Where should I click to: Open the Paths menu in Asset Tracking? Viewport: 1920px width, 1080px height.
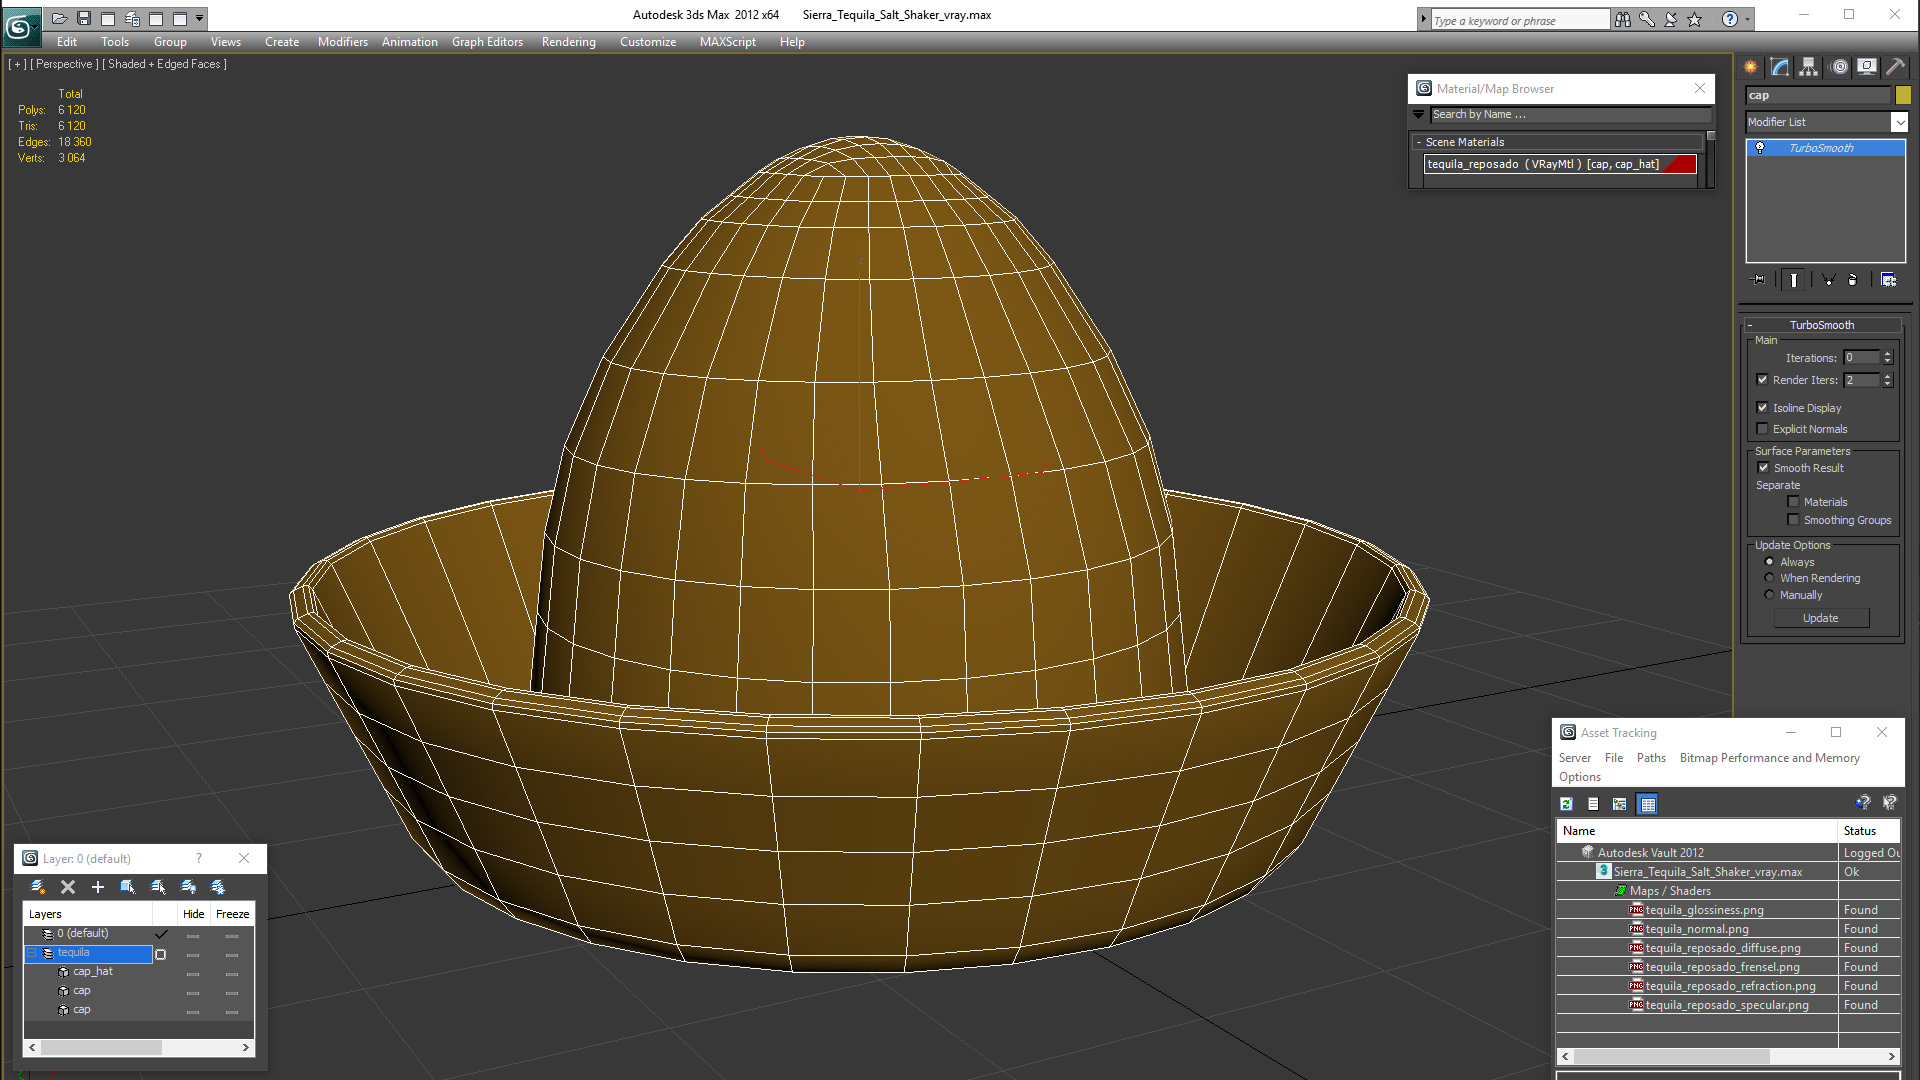1650,758
